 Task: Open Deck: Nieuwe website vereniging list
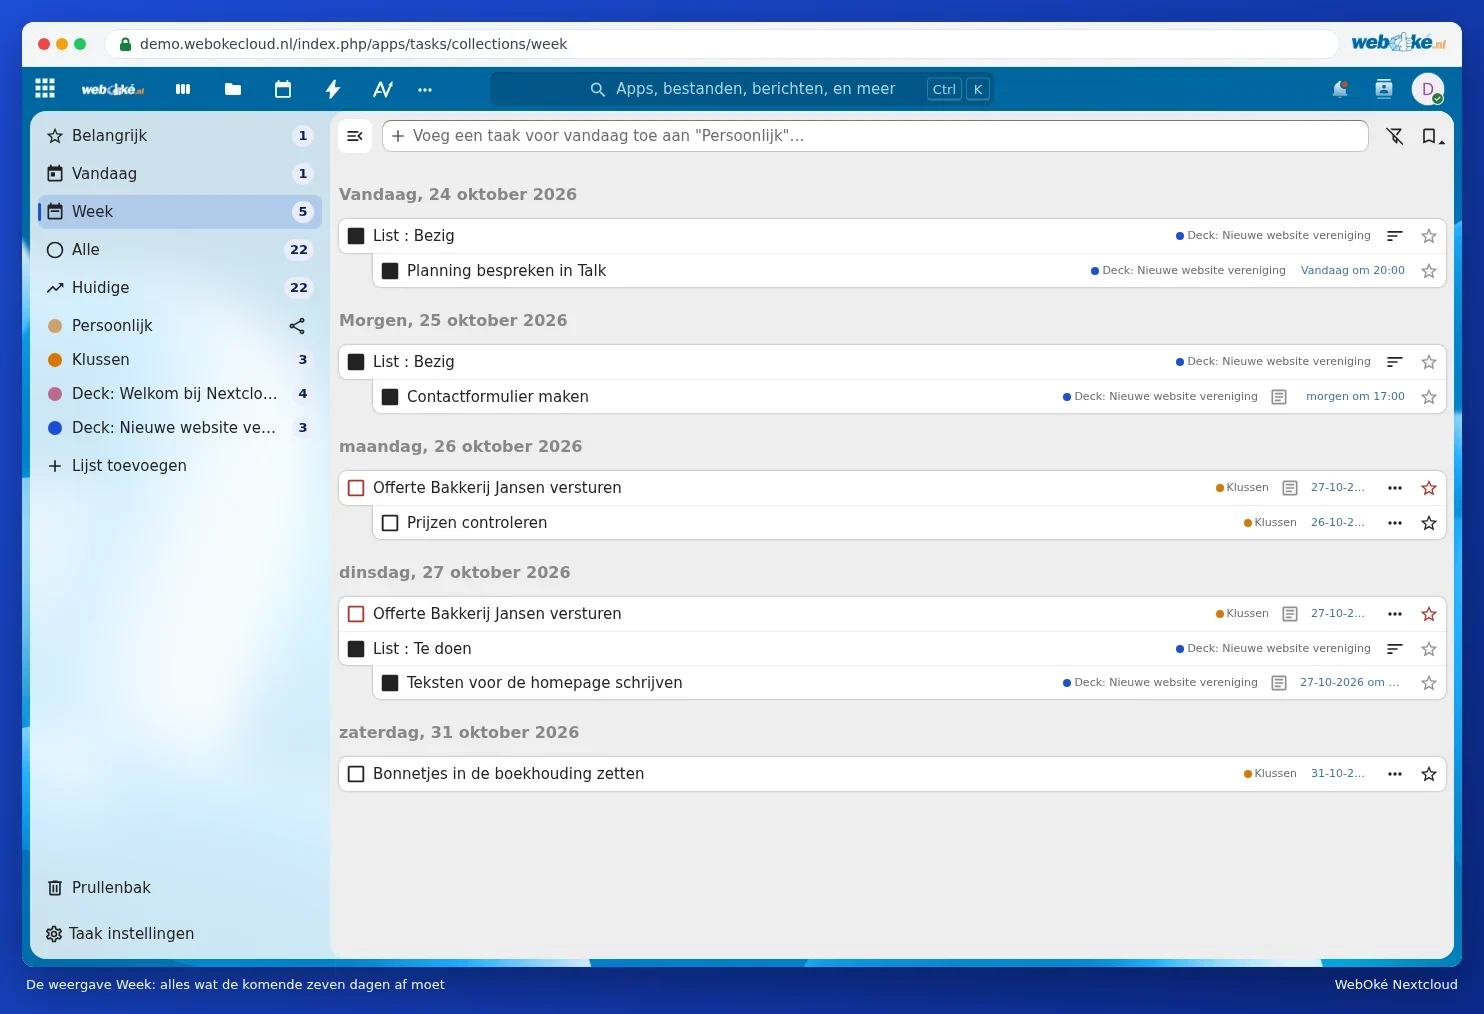click(180, 428)
